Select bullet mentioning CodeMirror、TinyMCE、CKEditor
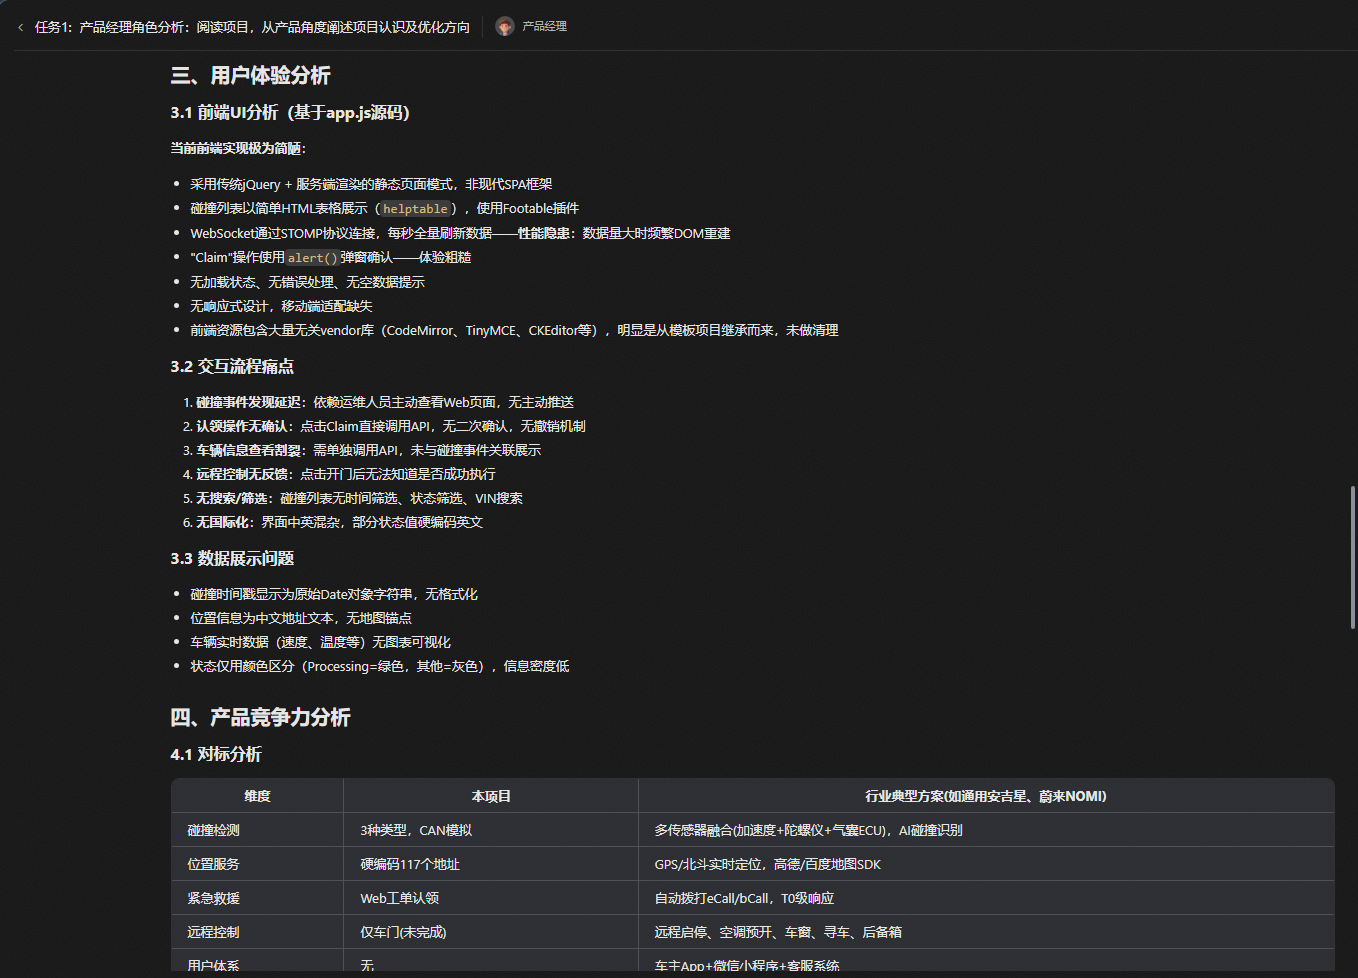 click(514, 330)
